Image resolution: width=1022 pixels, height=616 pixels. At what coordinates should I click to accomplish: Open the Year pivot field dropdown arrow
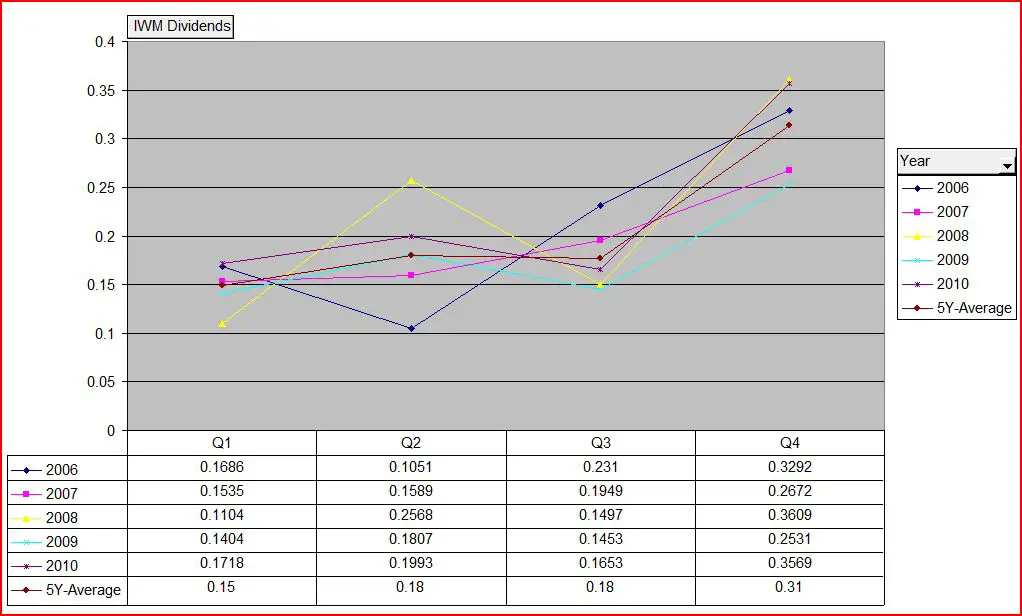coord(1007,166)
